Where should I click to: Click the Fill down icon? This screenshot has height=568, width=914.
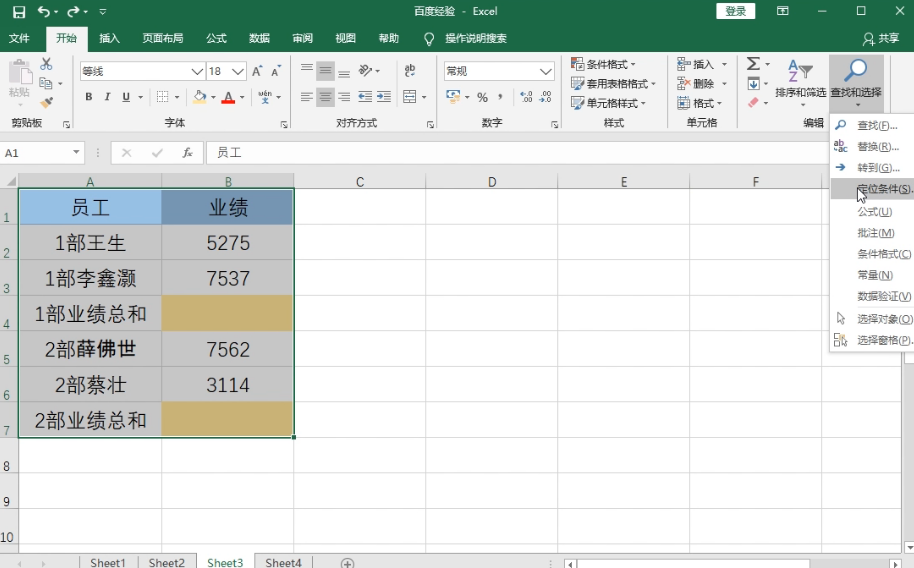753,83
